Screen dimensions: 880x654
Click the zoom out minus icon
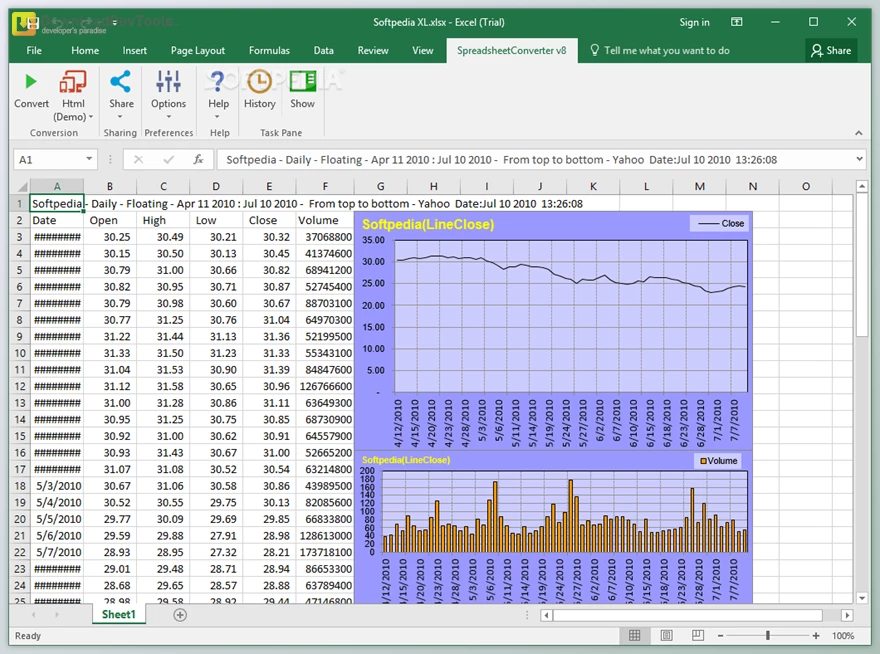pos(721,635)
